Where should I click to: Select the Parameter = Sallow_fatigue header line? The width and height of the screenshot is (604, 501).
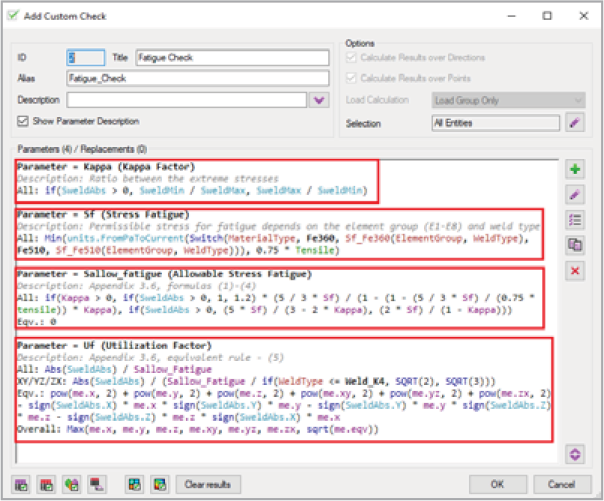pos(164,274)
